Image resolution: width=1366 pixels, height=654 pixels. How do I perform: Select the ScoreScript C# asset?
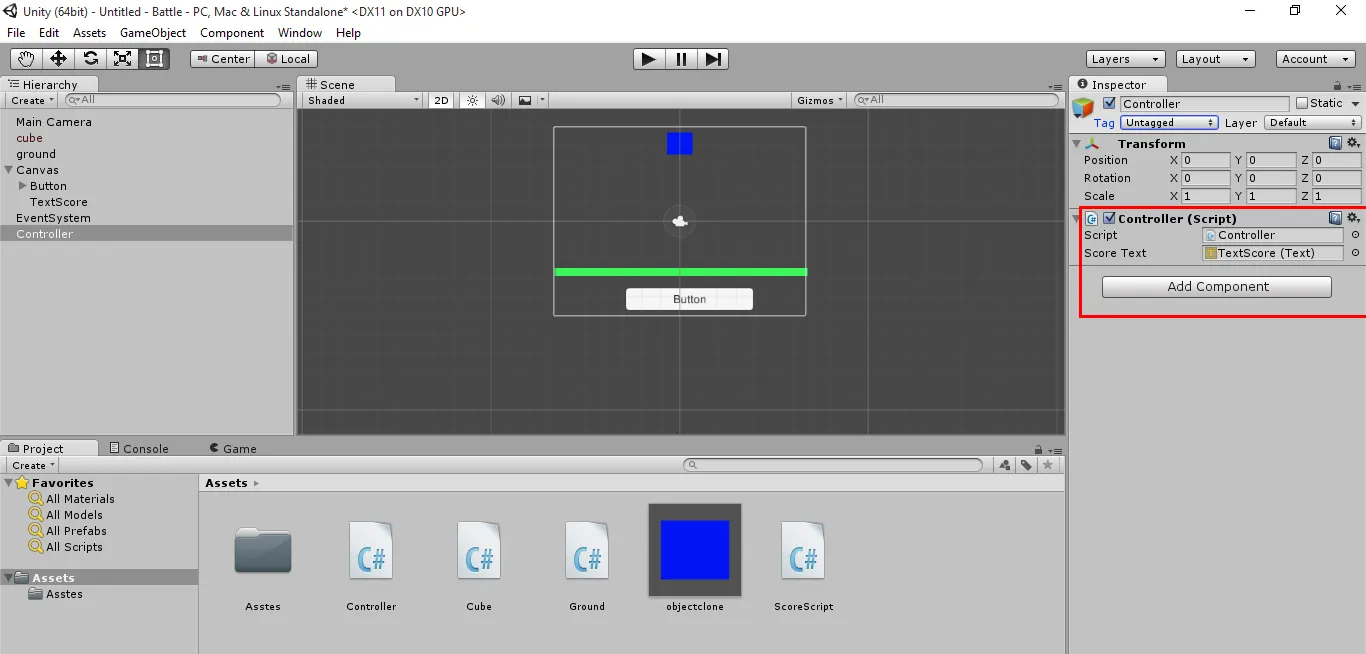(803, 550)
